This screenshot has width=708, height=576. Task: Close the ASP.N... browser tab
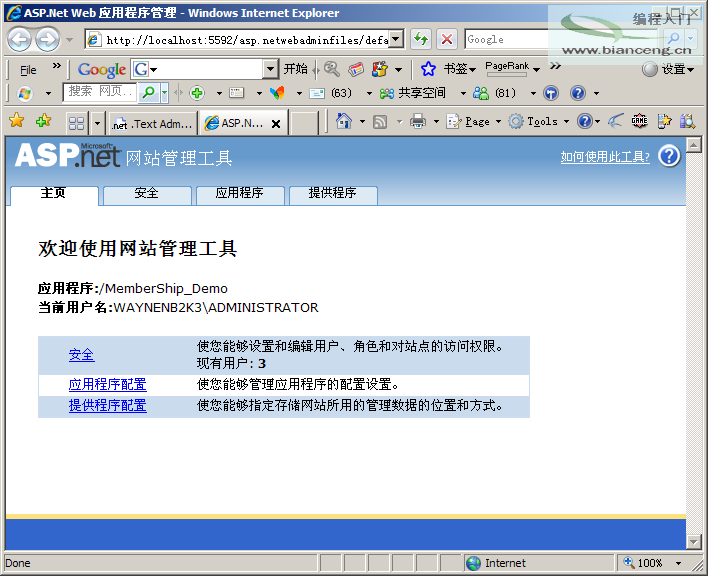point(276,124)
